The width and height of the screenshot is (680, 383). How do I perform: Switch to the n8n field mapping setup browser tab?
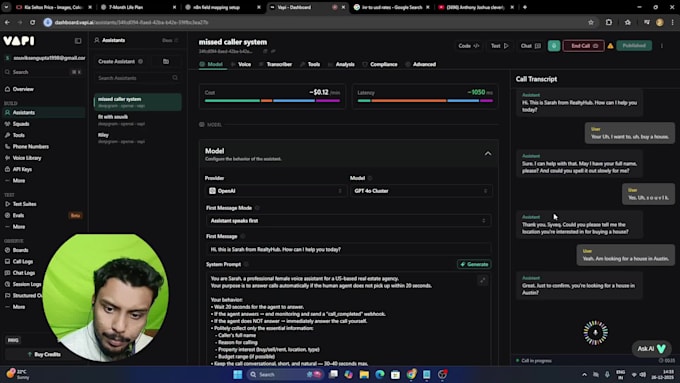click(221, 7)
